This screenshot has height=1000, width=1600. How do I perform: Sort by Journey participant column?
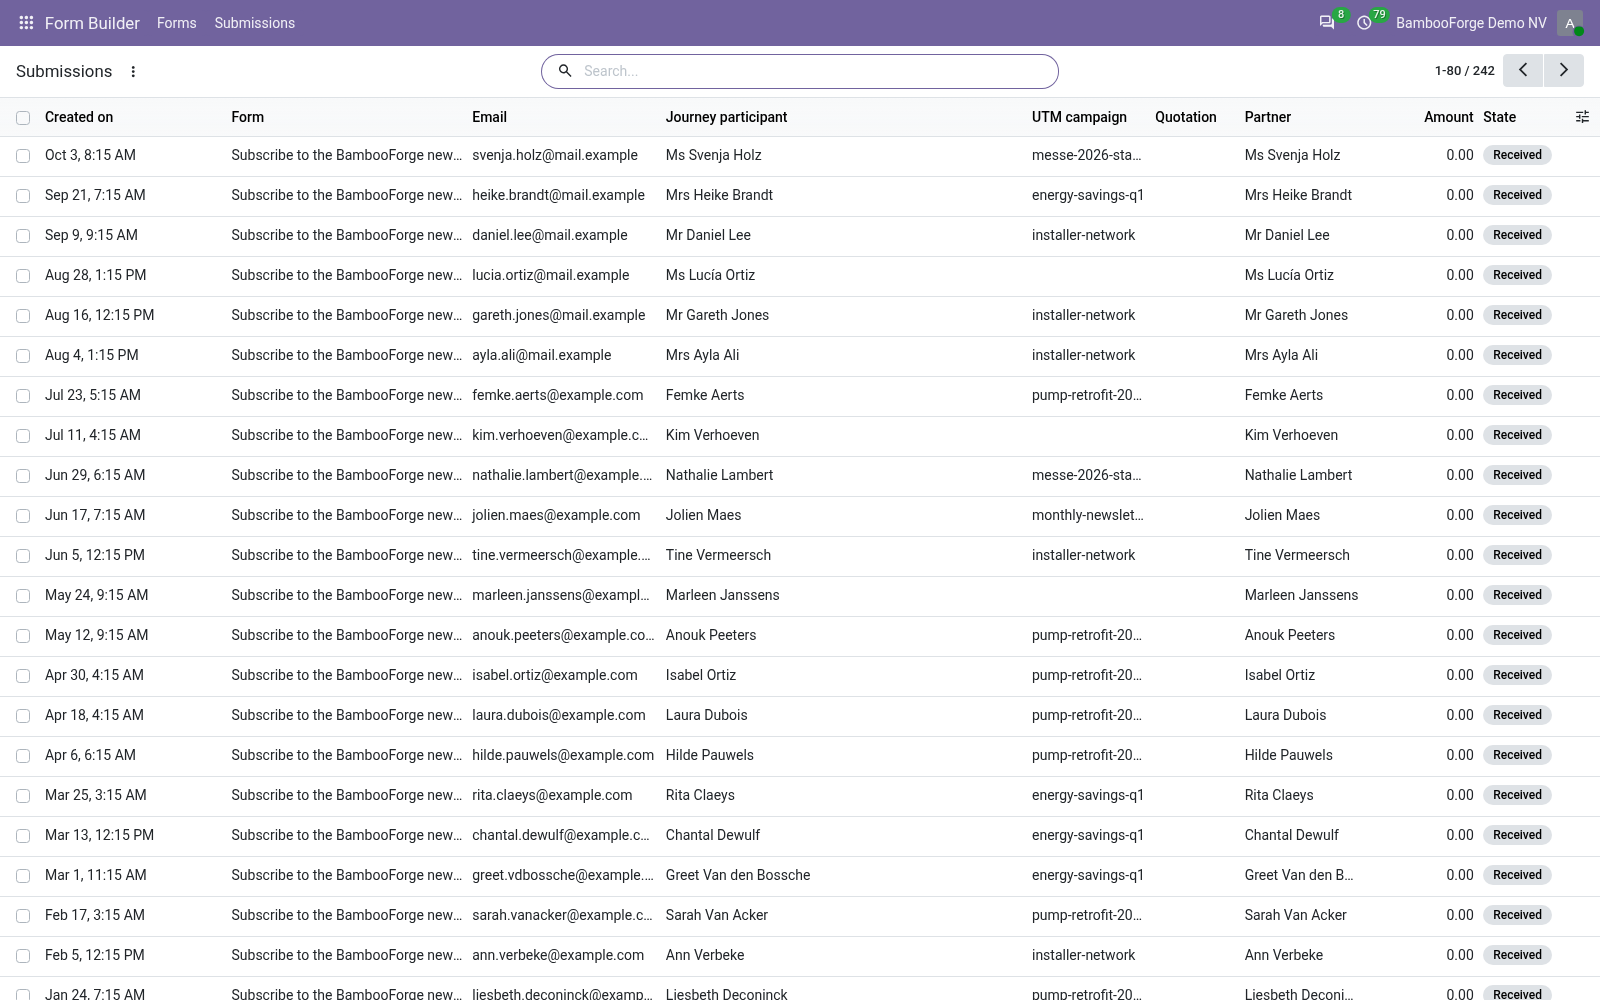click(x=726, y=117)
